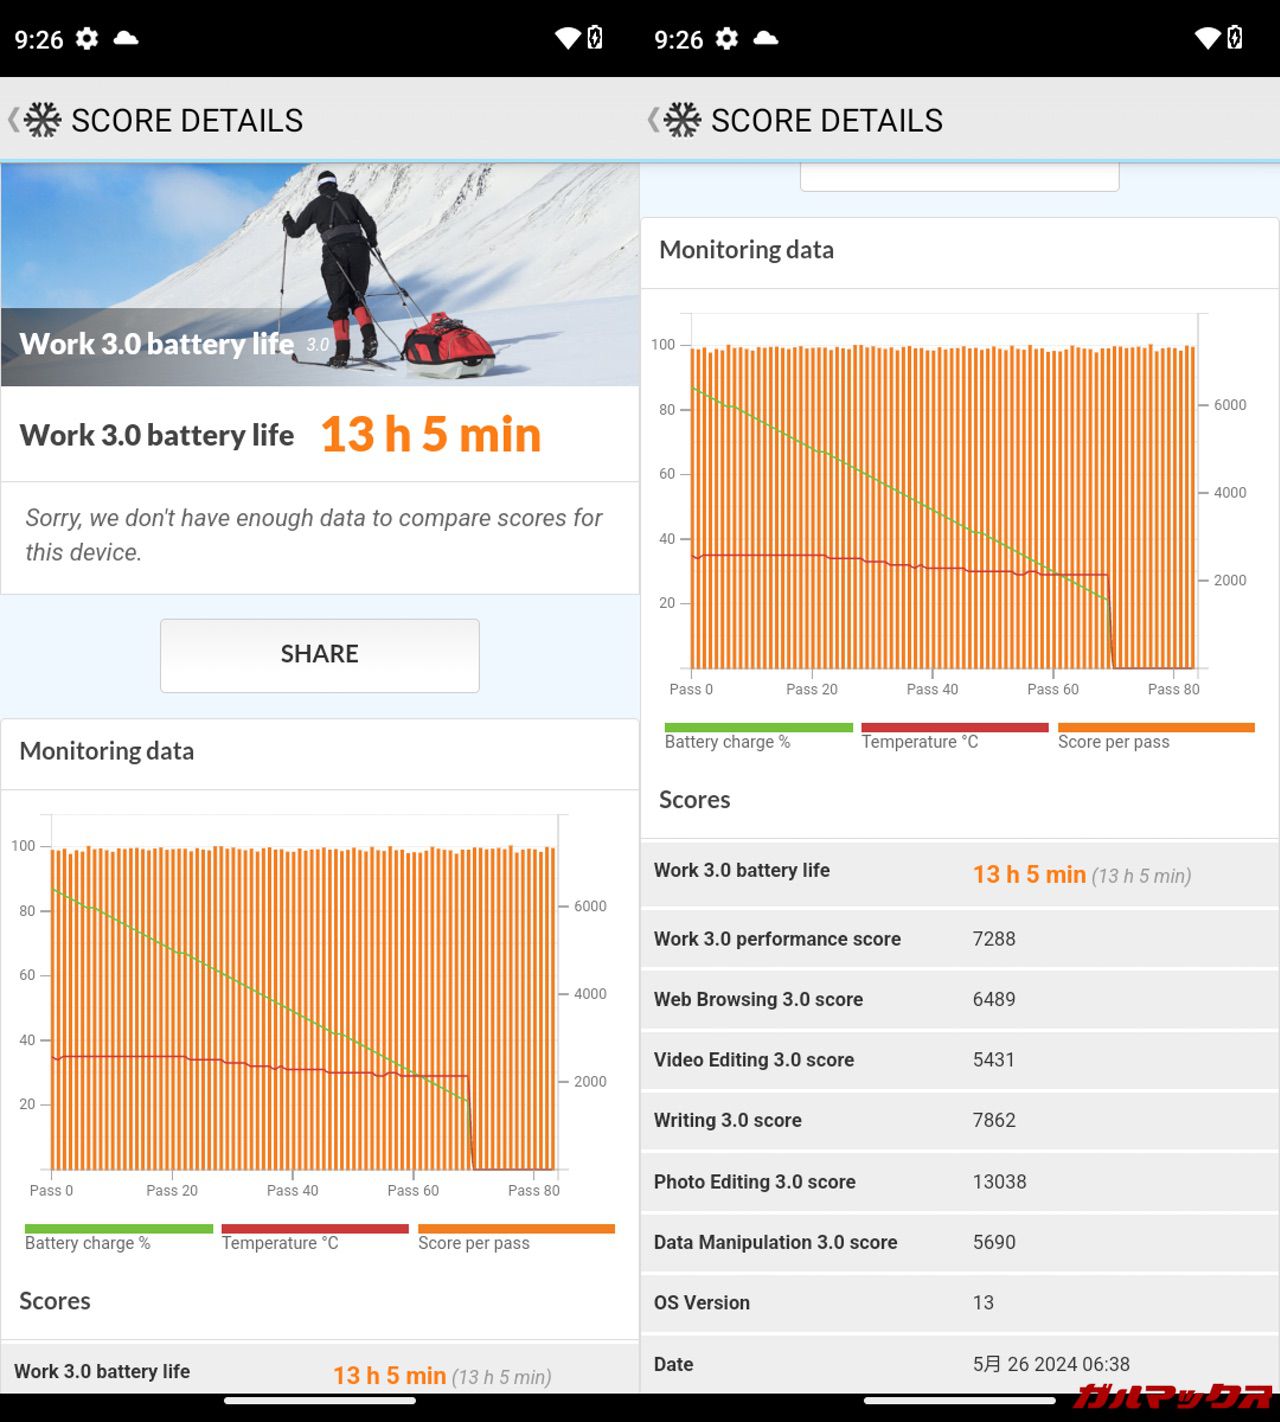Tap the back chevron in left header
Viewport: 1280px width, 1422px height.
point(13,120)
